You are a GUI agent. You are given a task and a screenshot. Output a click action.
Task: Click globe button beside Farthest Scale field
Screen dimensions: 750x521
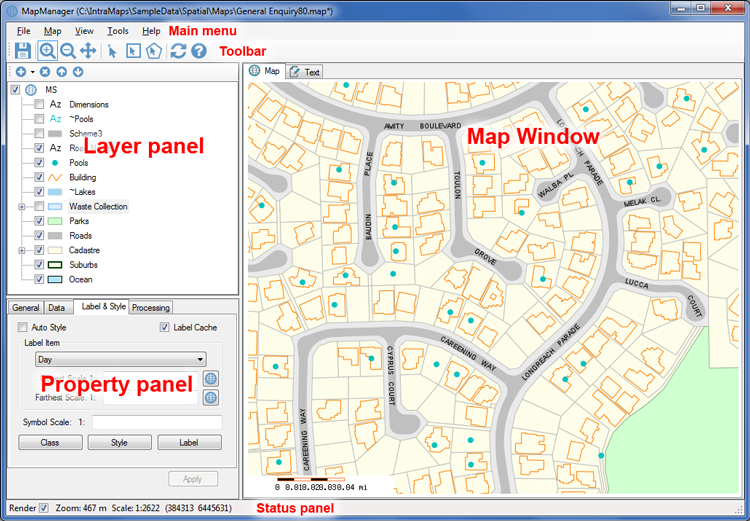211,398
